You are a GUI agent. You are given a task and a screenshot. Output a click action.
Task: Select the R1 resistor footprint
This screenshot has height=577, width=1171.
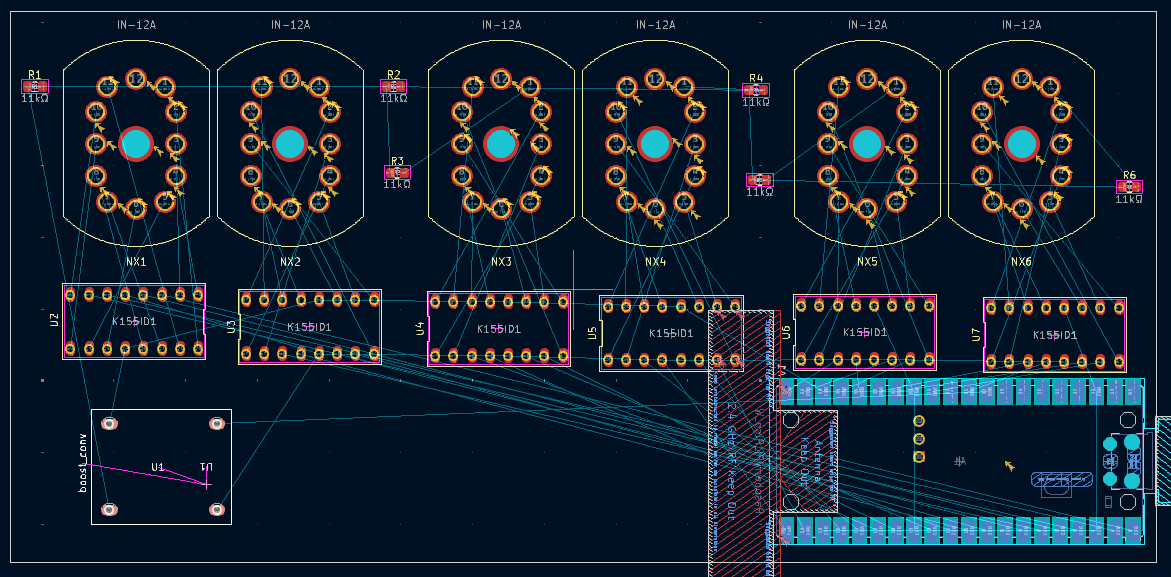point(35,87)
